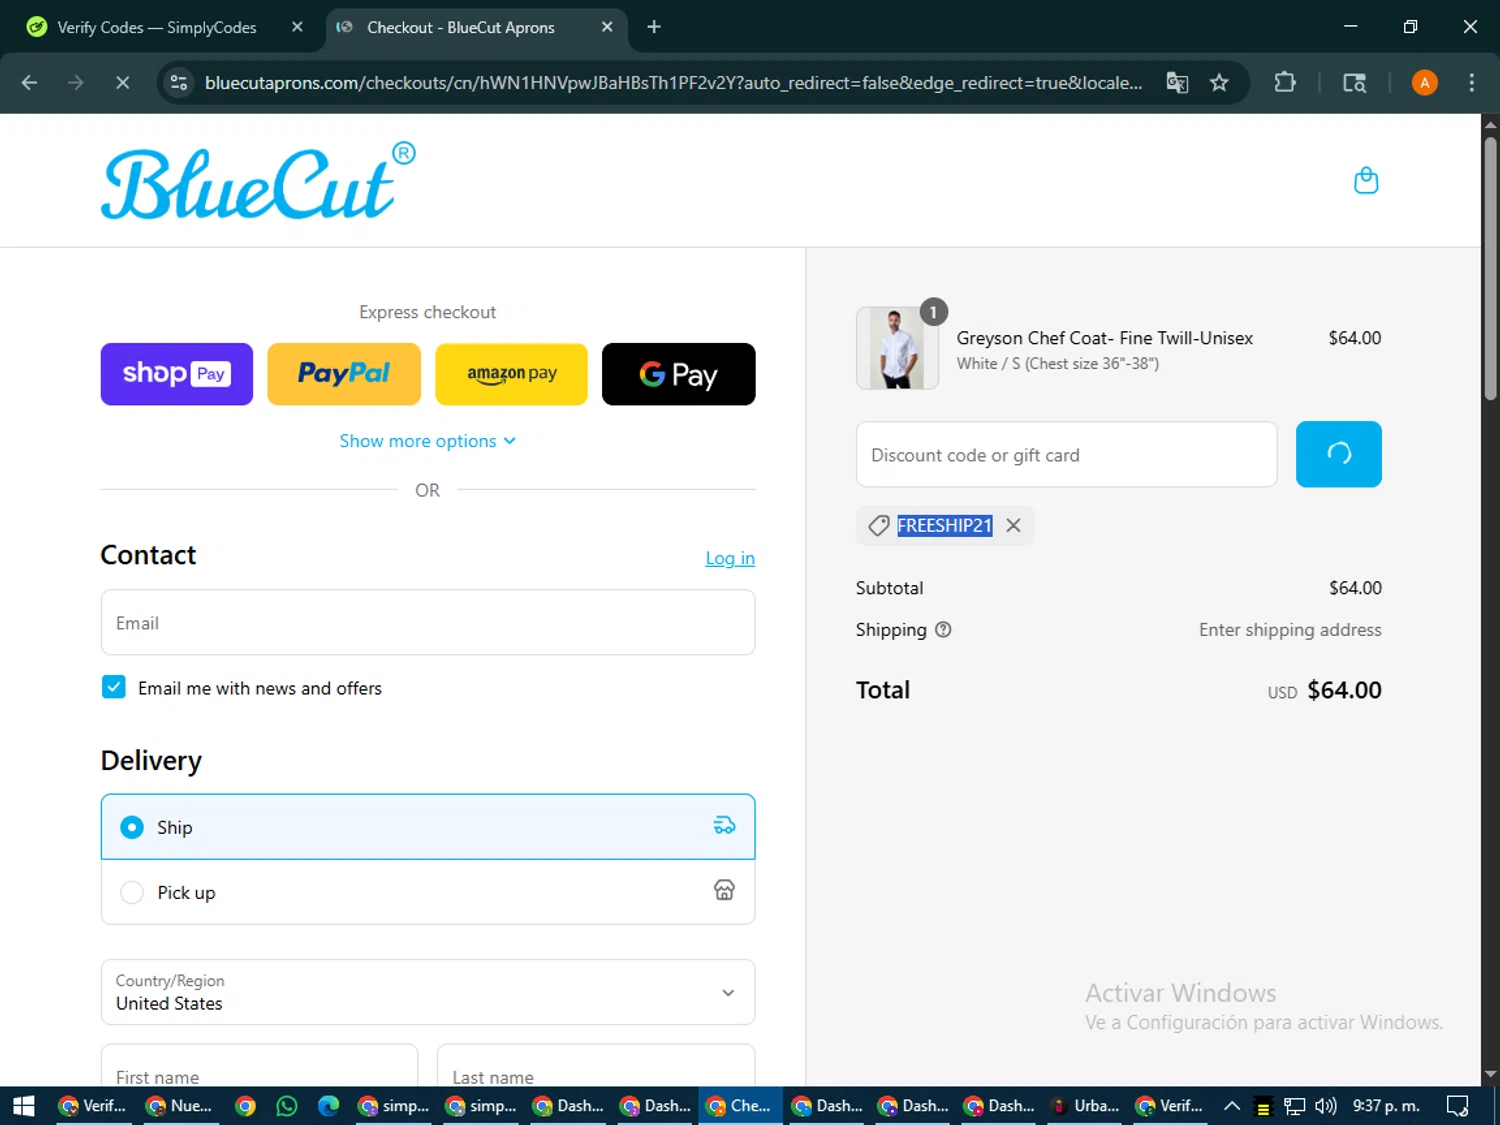Screen dimensions: 1500x1125
Task: Click the Log in link
Action: pyautogui.click(x=730, y=558)
